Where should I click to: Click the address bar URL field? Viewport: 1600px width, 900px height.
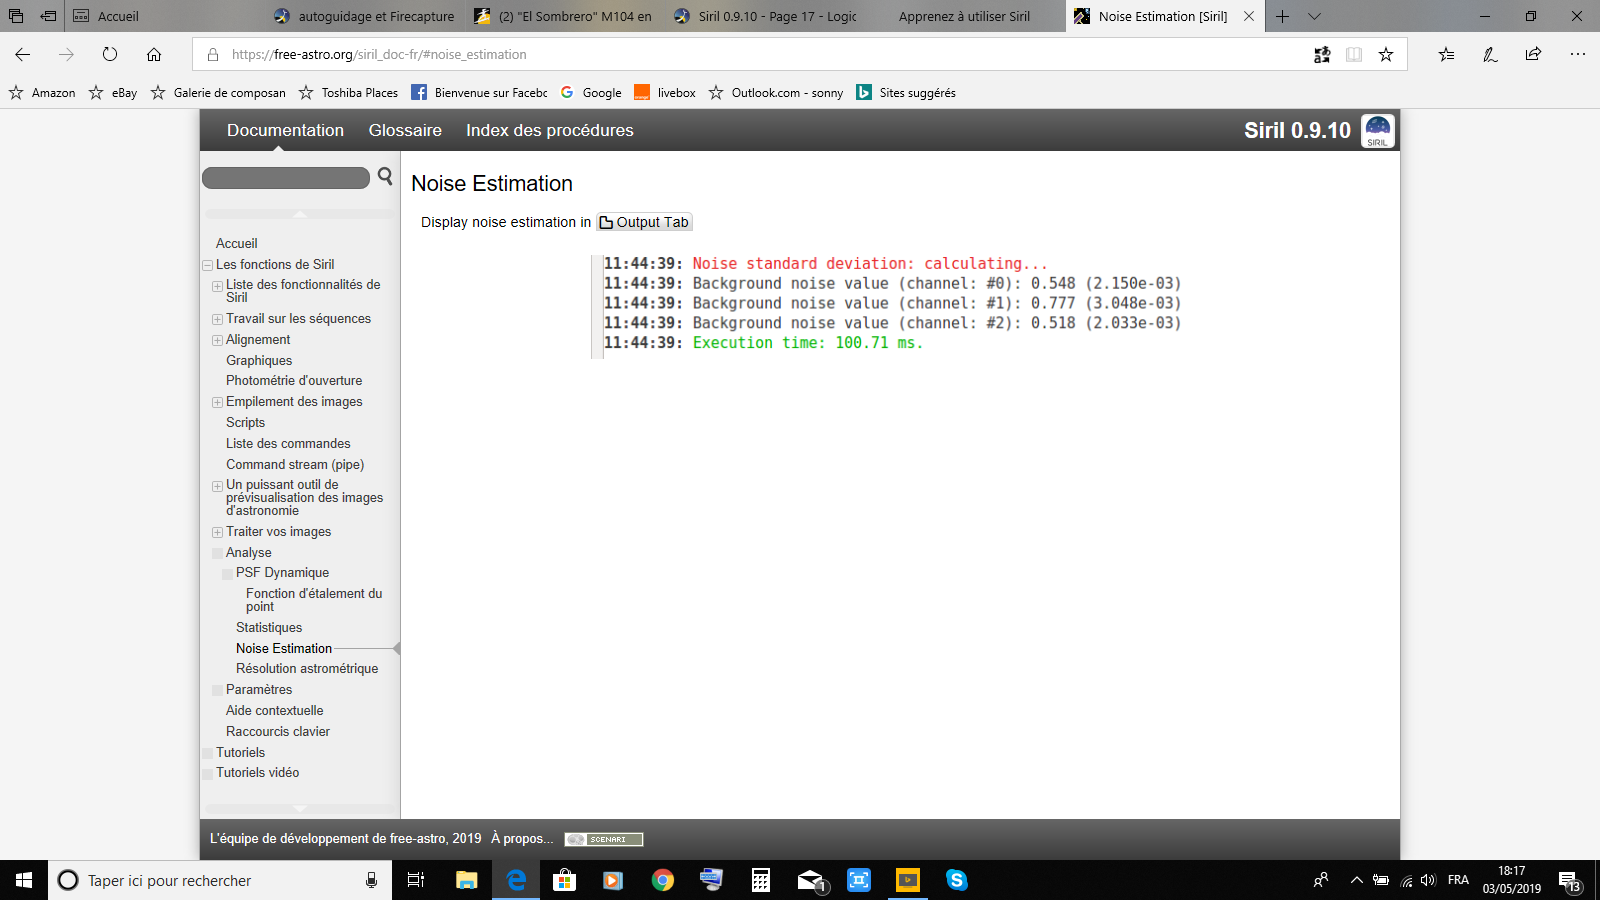click(760, 55)
